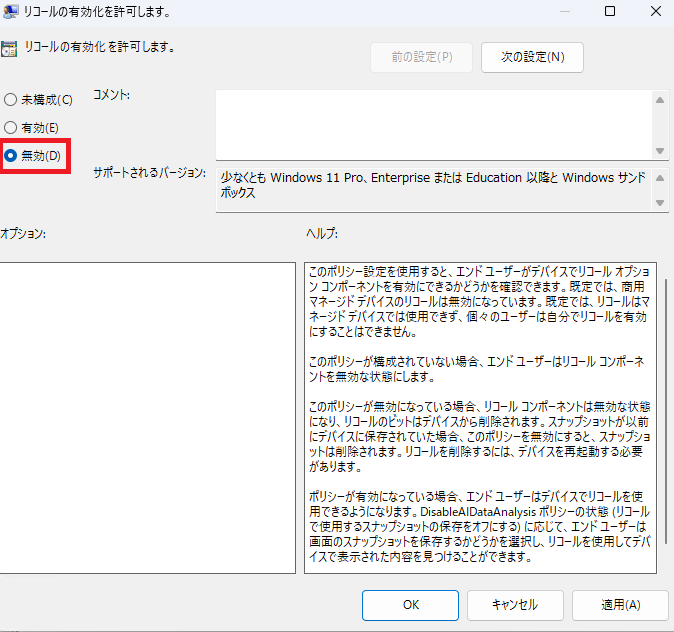Click the heading リコールの有効化を許可します。 below title bar
This screenshot has width=674, height=632.
coord(100,47)
